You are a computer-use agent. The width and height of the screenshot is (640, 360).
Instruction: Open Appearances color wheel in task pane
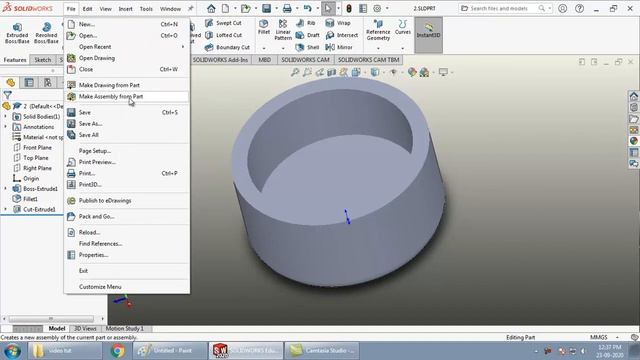click(633, 141)
